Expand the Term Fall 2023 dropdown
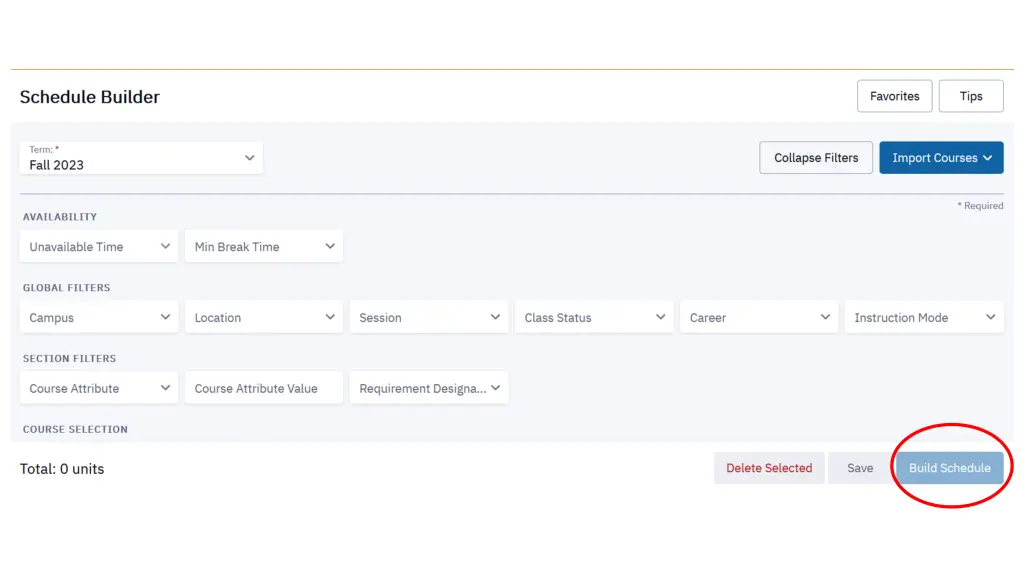1024x576 pixels. pyautogui.click(x=141, y=158)
